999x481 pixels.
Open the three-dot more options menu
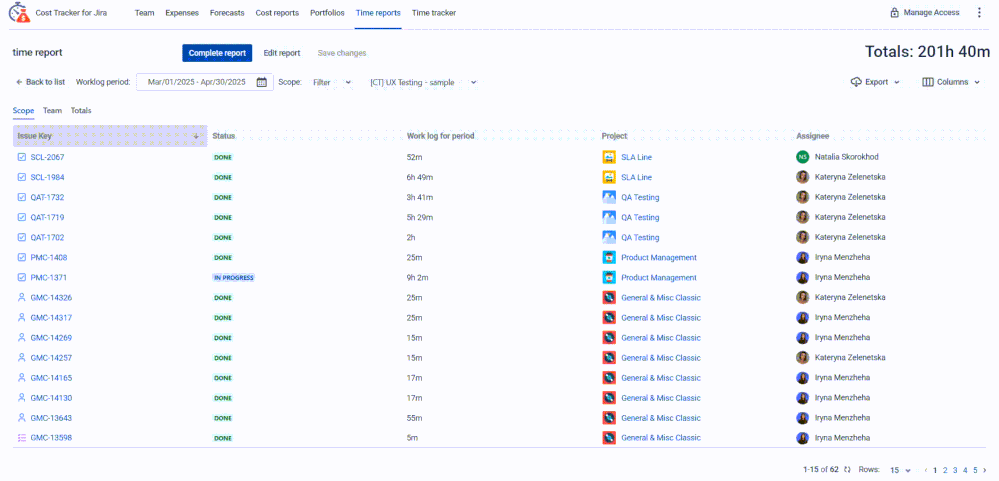tap(979, 13)
